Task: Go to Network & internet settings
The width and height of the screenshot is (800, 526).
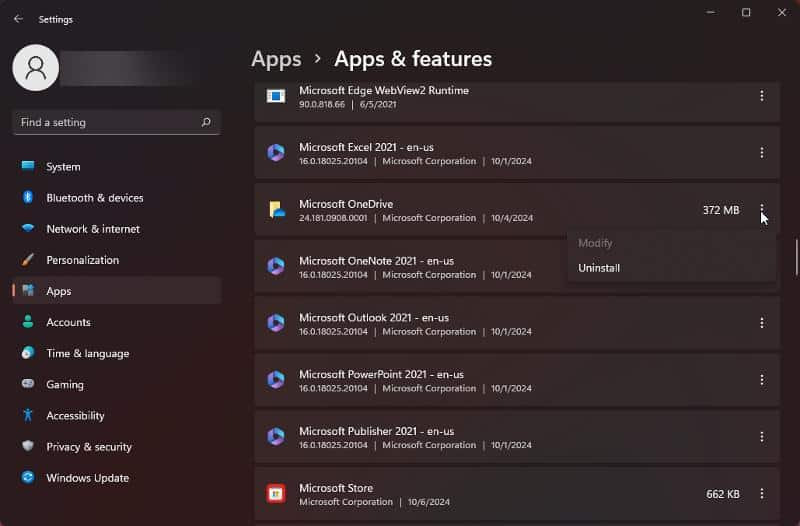Action: (x=117, y=229)
